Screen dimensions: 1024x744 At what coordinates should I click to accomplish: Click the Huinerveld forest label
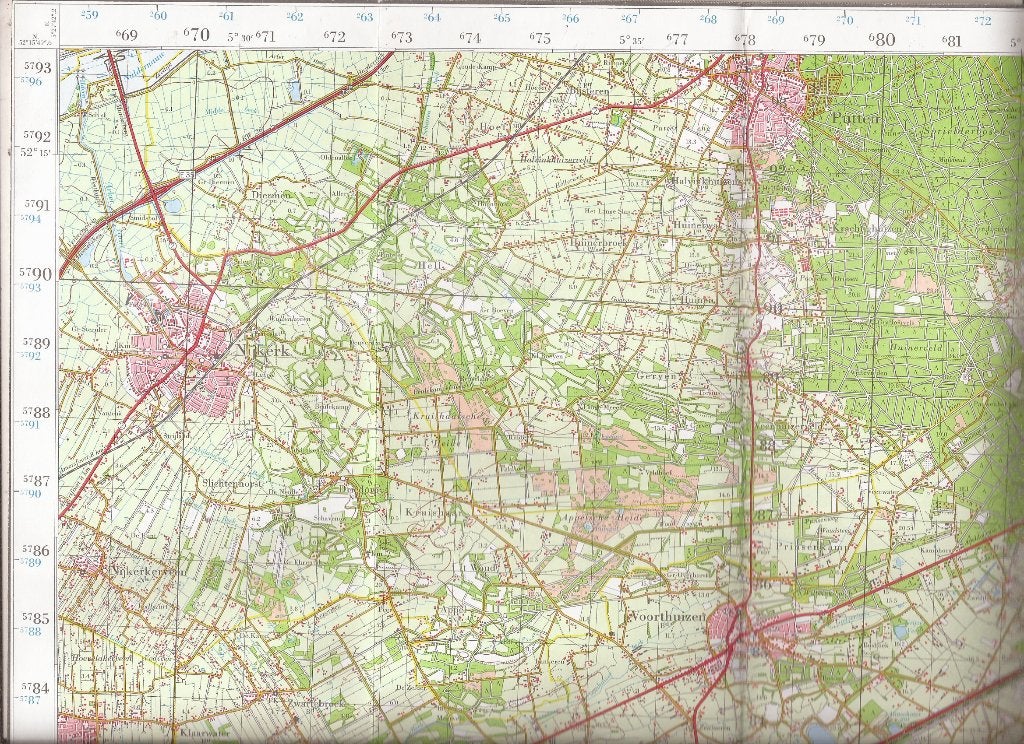point(915,349)
